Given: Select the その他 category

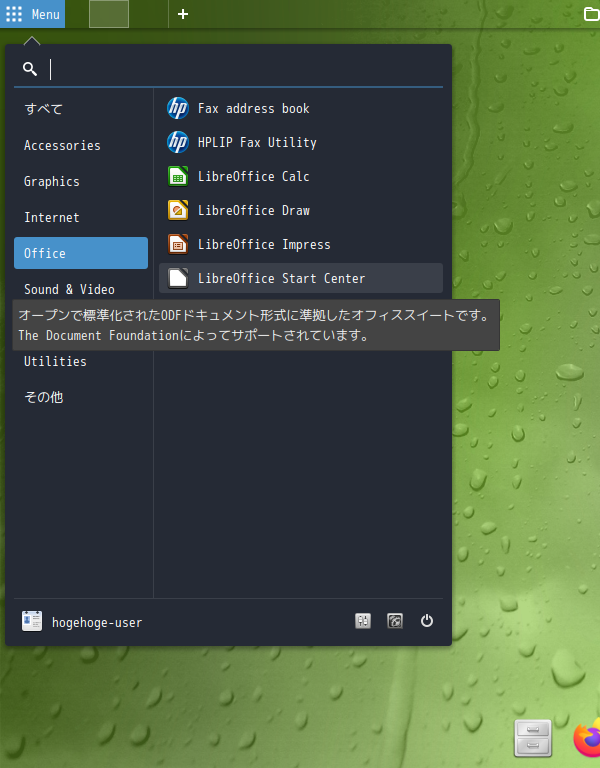Looking at the screenshot, I should 81,397.
